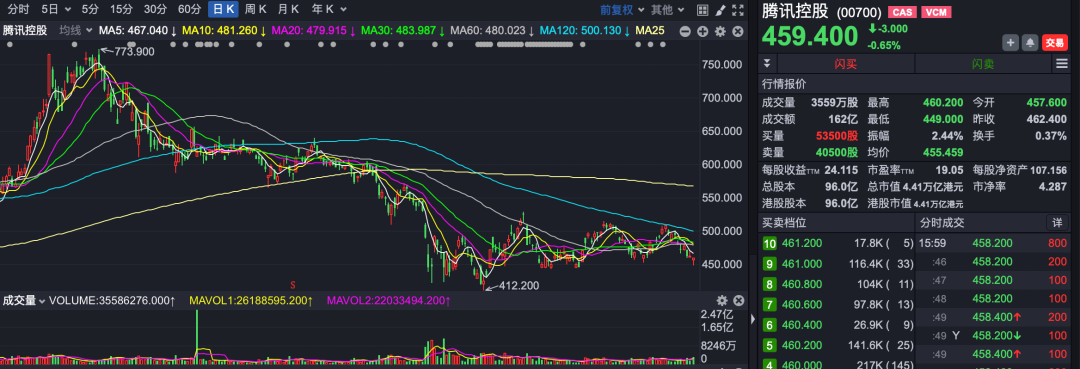The width and height of the screenshot is (1080, 369).
Task: Open trade details with 详 button
Action: pyautogui.click(x=1057, y=223)
